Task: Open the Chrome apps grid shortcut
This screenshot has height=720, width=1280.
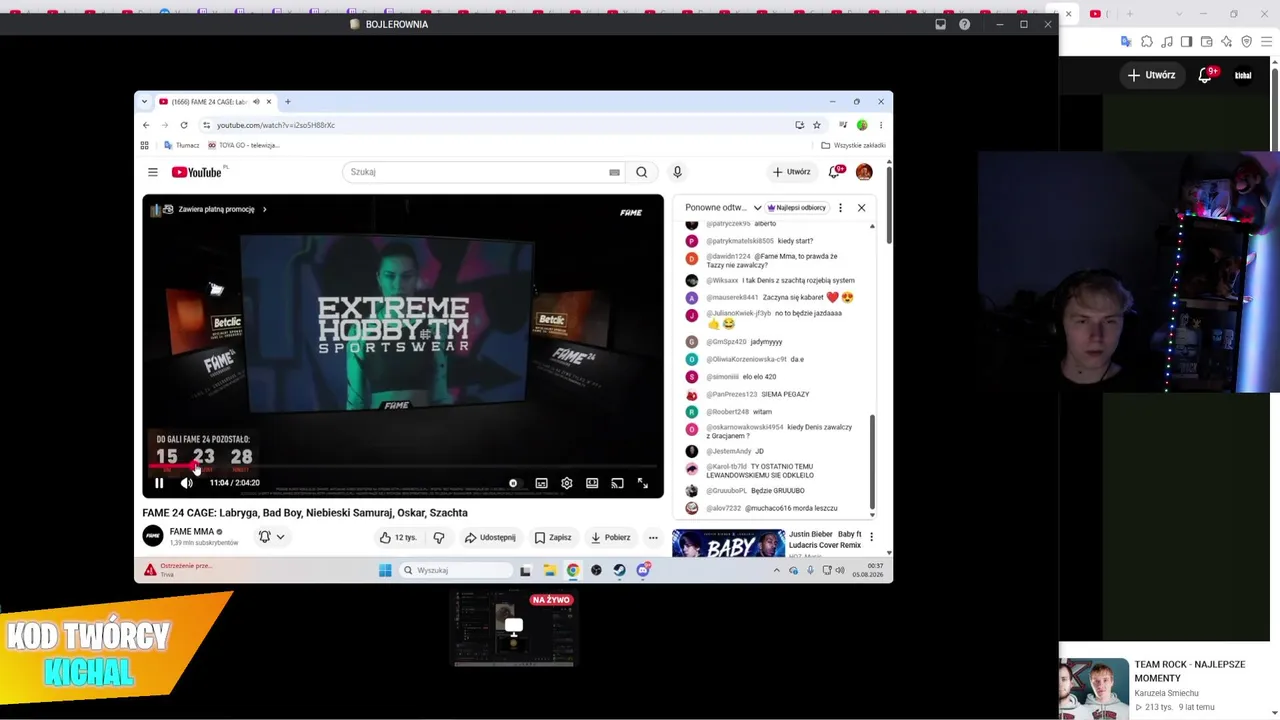Action: 144,145
